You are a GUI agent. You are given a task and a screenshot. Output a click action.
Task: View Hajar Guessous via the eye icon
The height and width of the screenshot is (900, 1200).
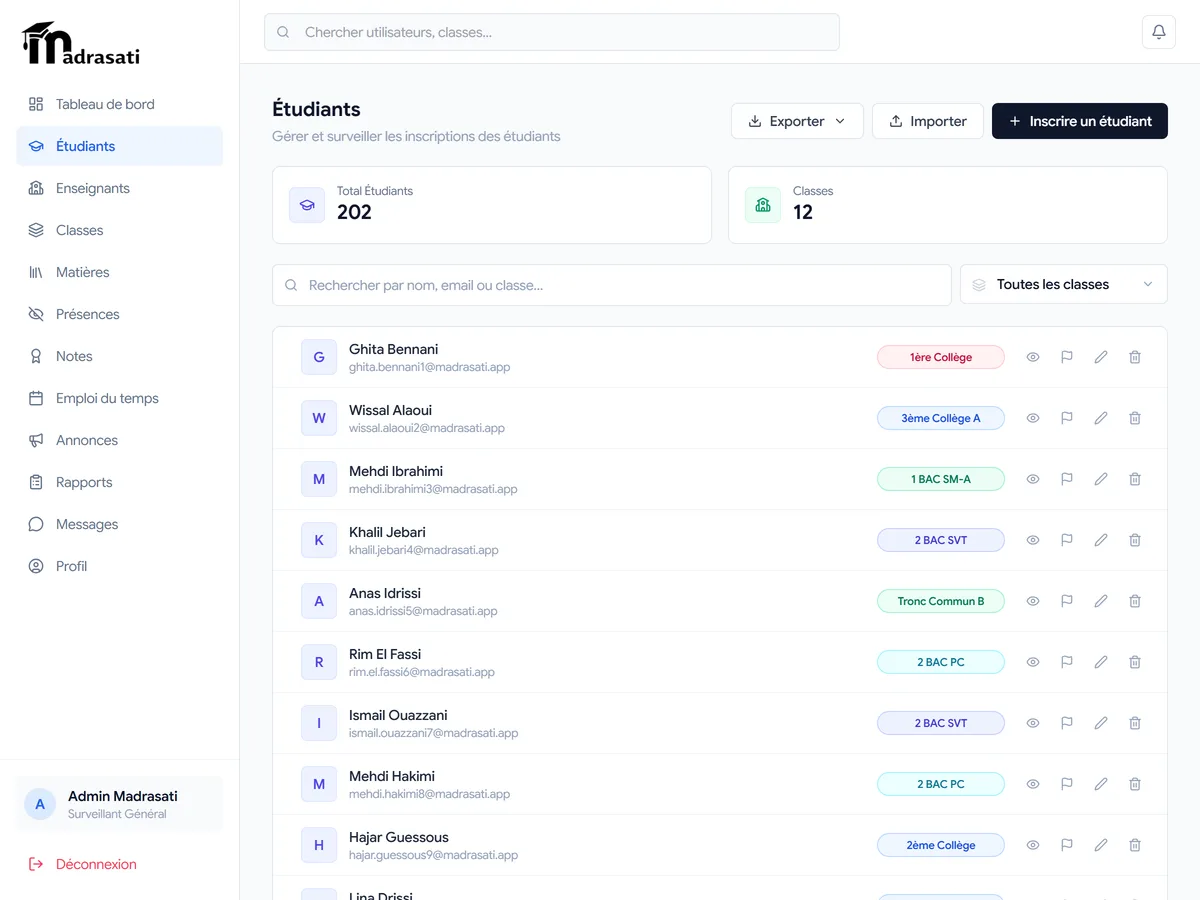coord(1033,845)
